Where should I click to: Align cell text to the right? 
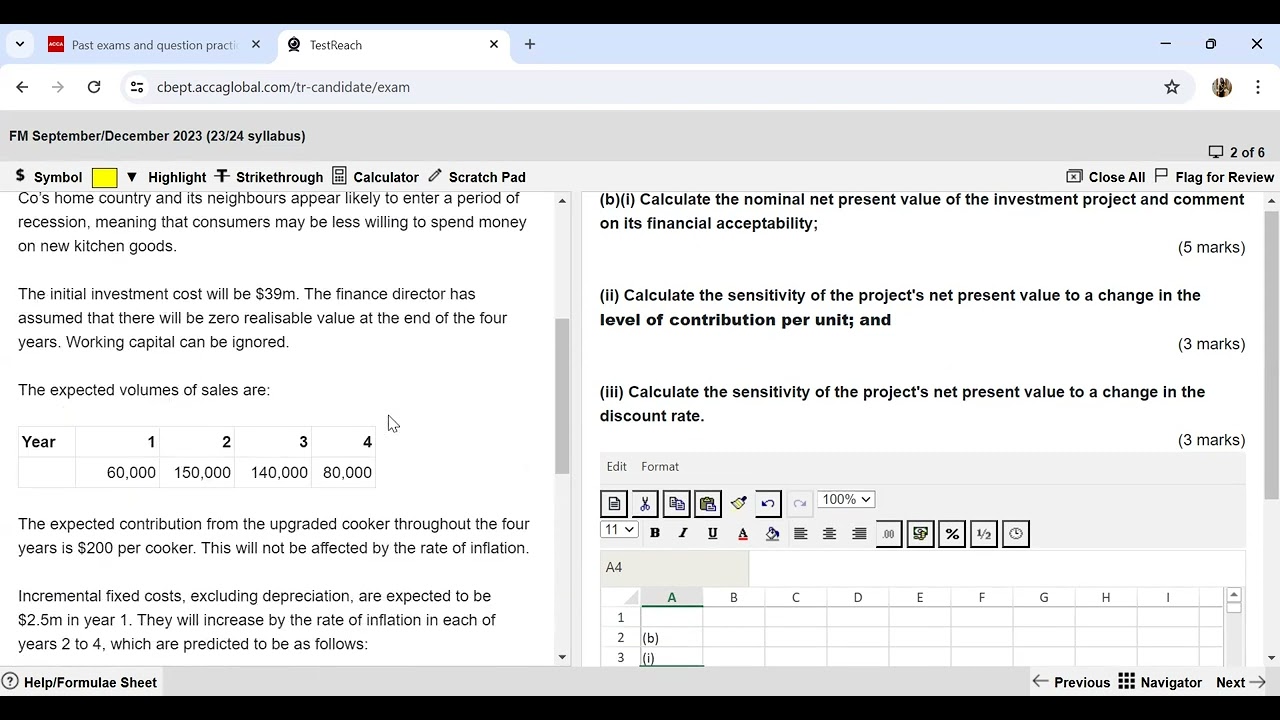click(x=859, y=534)
